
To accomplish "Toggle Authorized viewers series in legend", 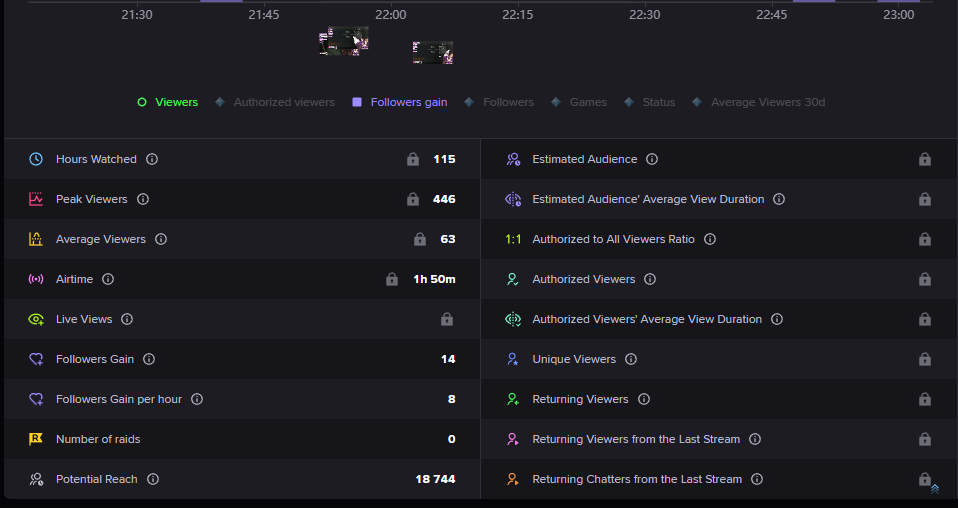I will (275, 102).
